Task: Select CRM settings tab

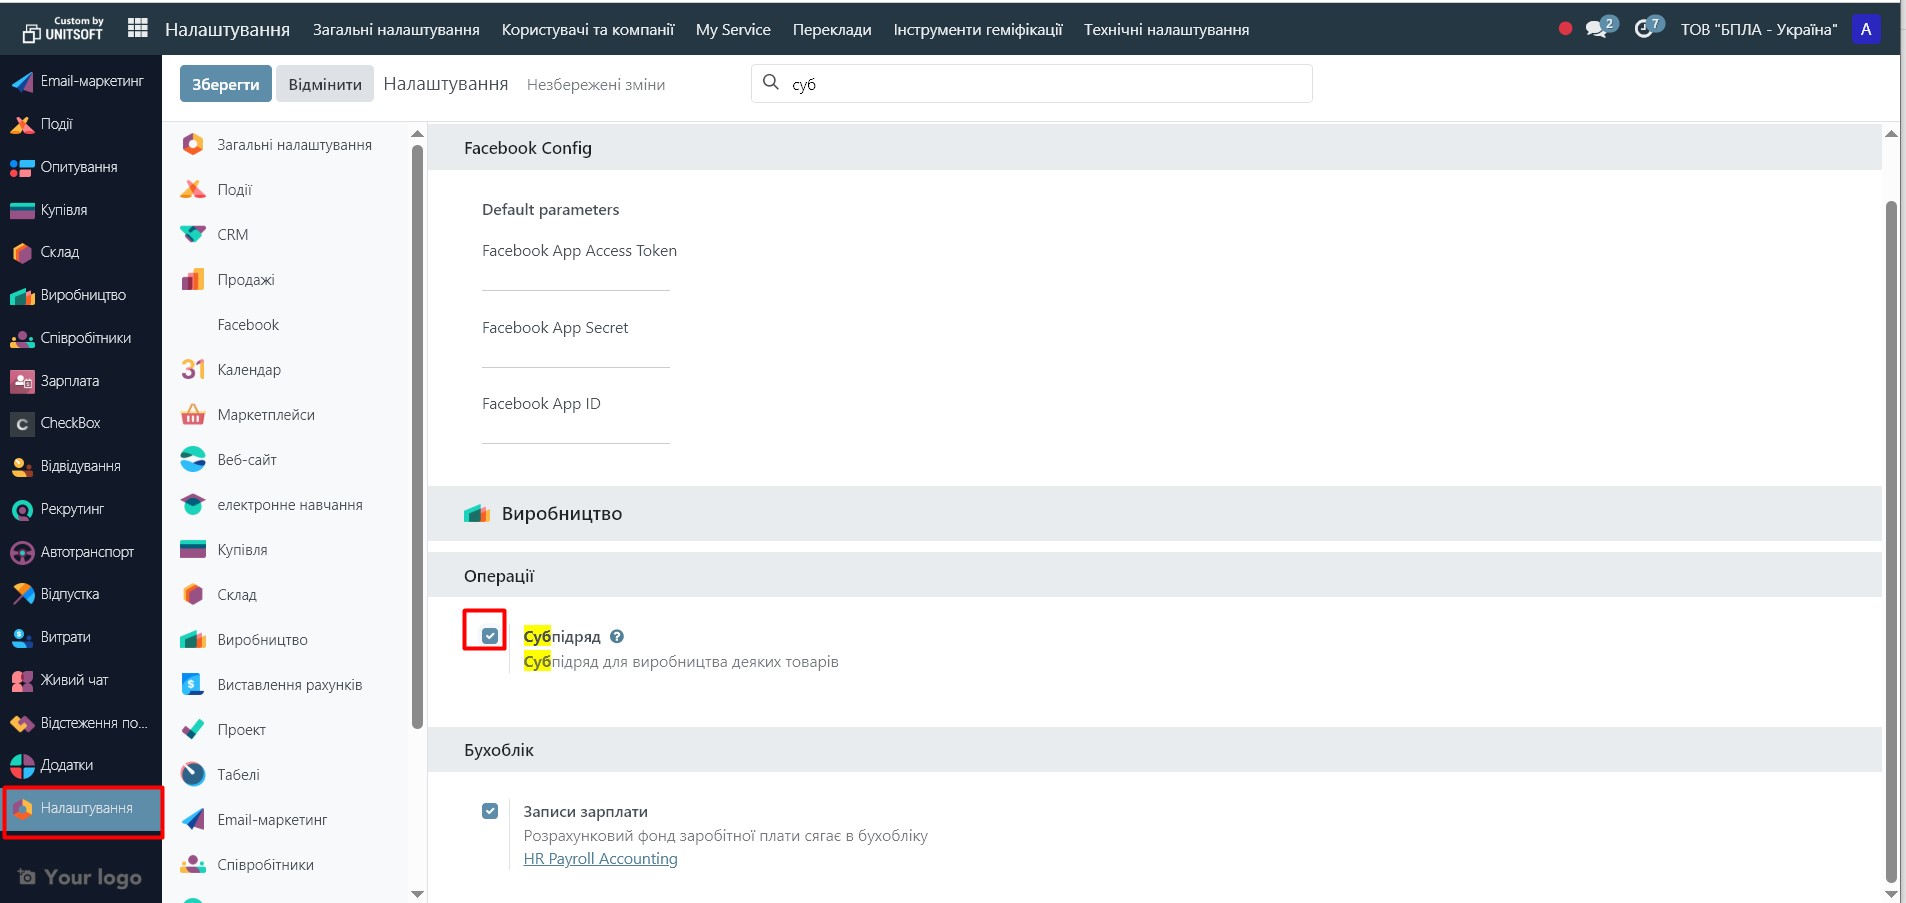Action: coord(232,235)
